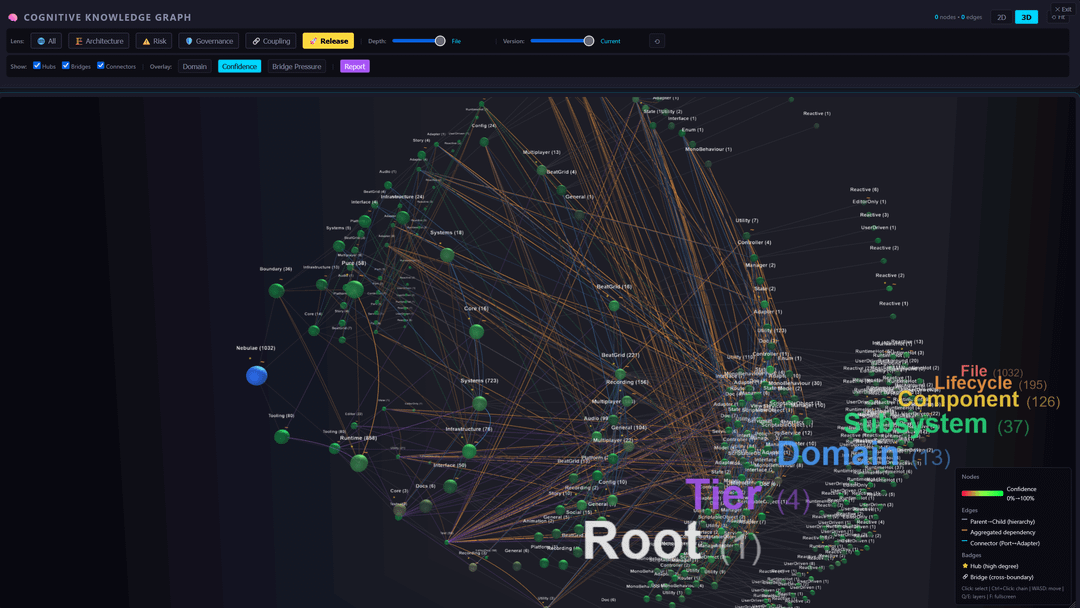This screenshot has height=608, width=1080.
Task: Click the reset icon beside Version slider
Action: pos(657,41)
